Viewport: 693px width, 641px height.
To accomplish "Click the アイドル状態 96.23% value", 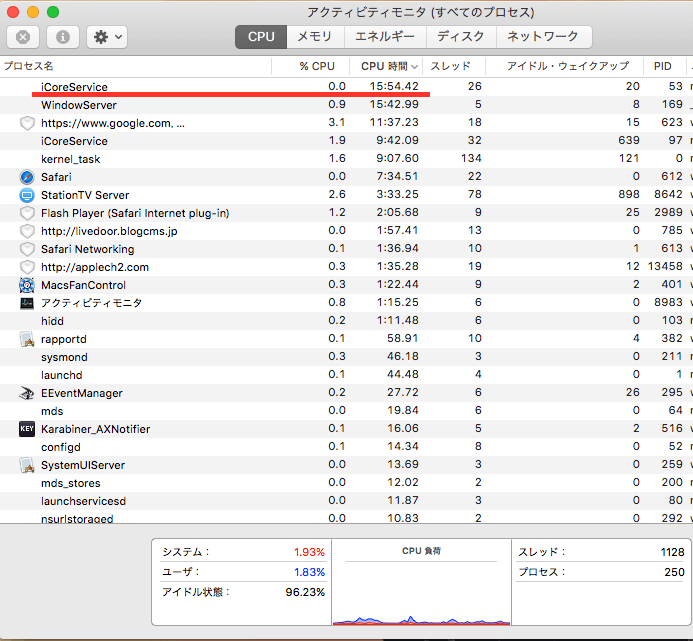I will (305, 592).
